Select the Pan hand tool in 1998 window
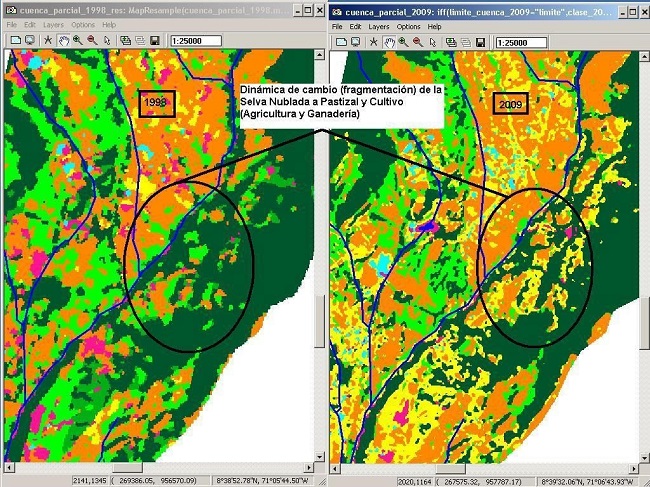 63,41
